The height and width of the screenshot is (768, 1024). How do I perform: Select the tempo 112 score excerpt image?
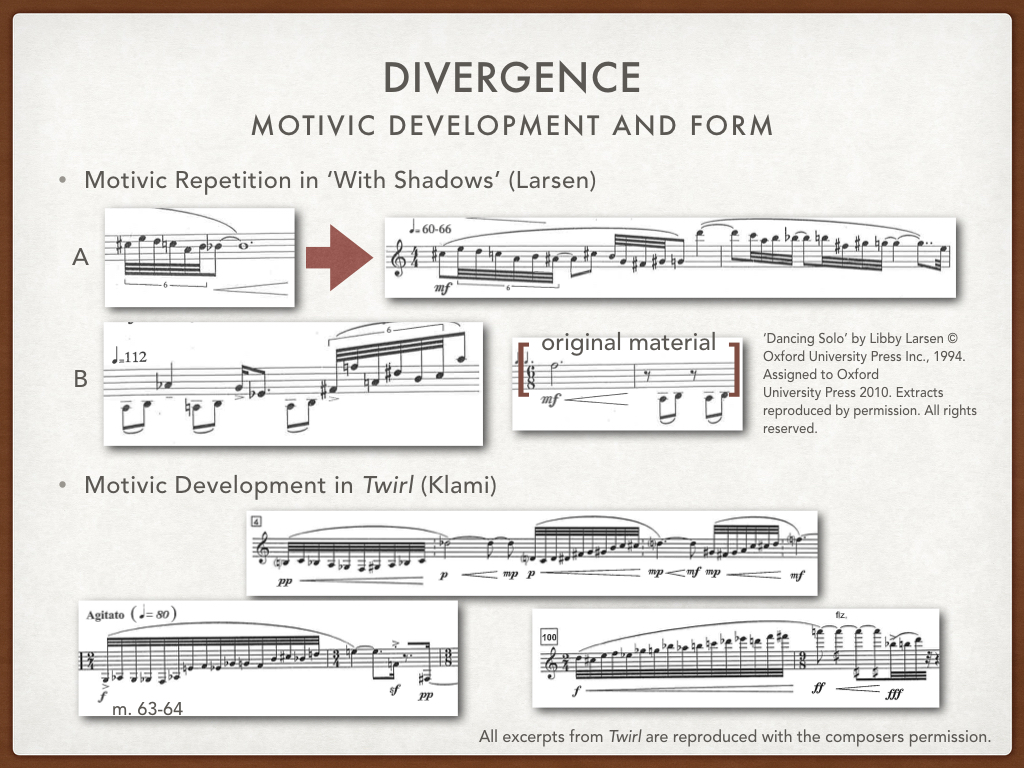coord(293,384)
